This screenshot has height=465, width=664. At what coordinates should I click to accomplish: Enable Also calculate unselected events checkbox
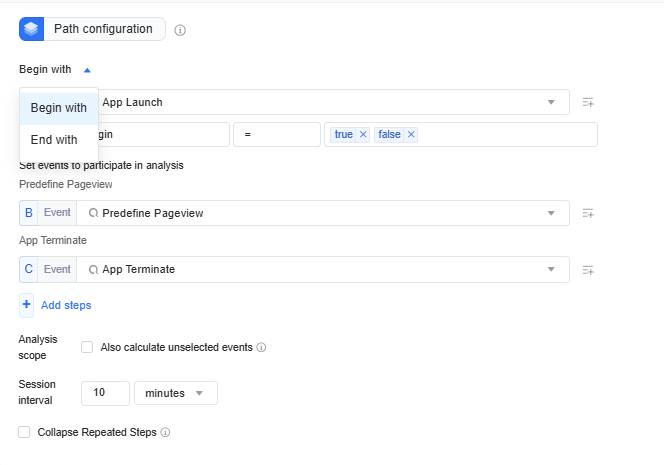(x=87, y=347)
